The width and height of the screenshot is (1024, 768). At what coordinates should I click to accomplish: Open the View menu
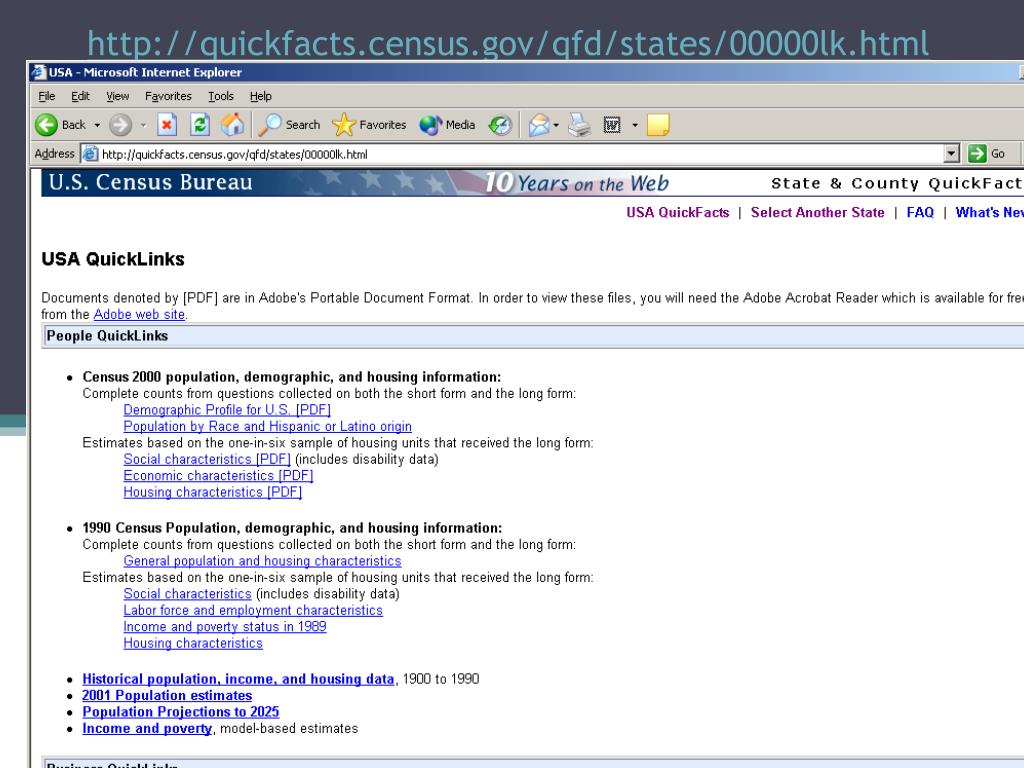click(x=118, y=96)
